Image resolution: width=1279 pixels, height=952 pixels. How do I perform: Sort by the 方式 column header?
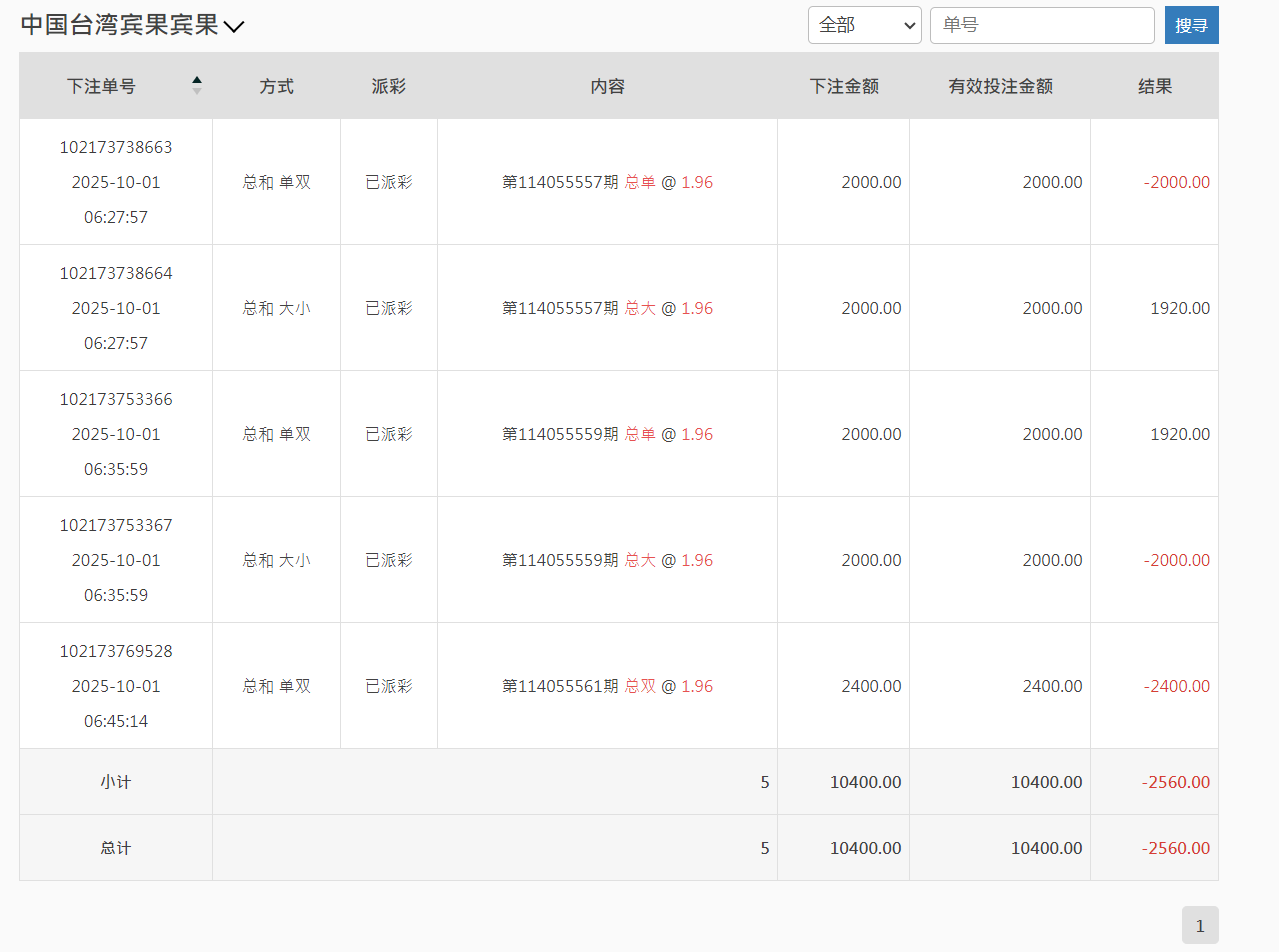tap(276, 86)
